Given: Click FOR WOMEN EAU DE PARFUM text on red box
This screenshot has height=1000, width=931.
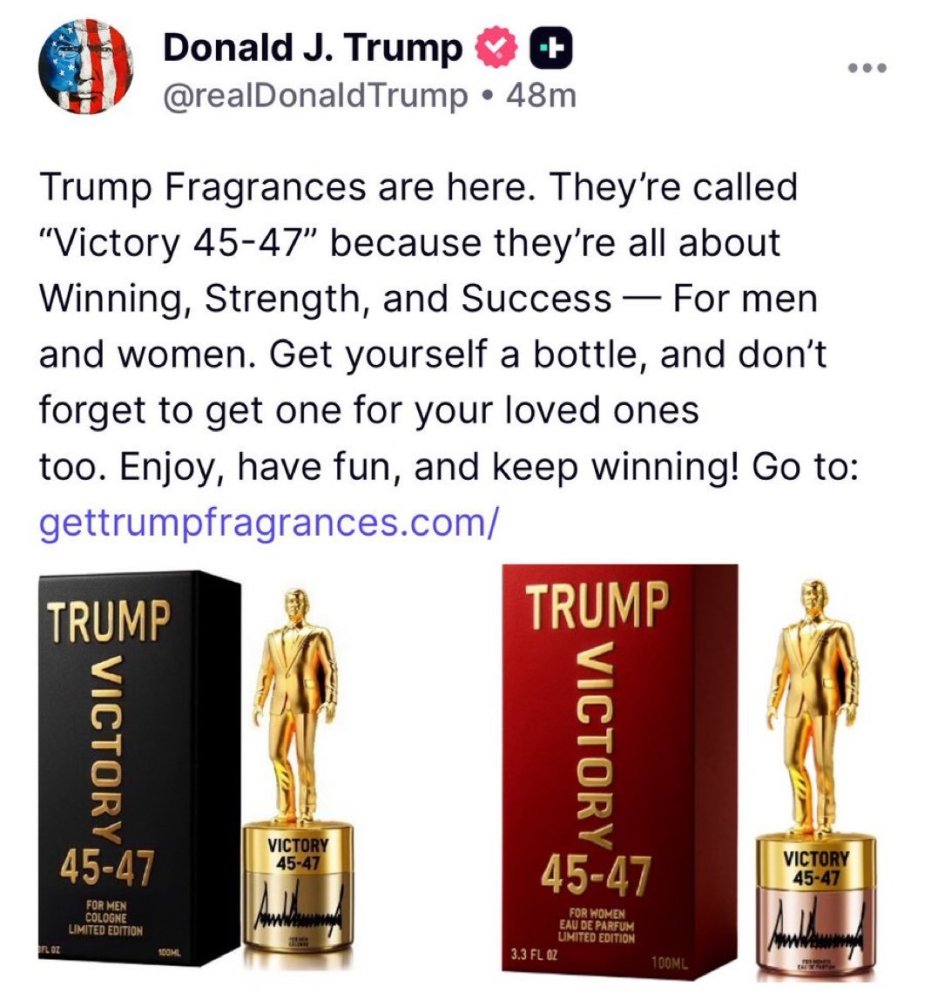Looking at the screenshot, I should (x=596, y=925).
